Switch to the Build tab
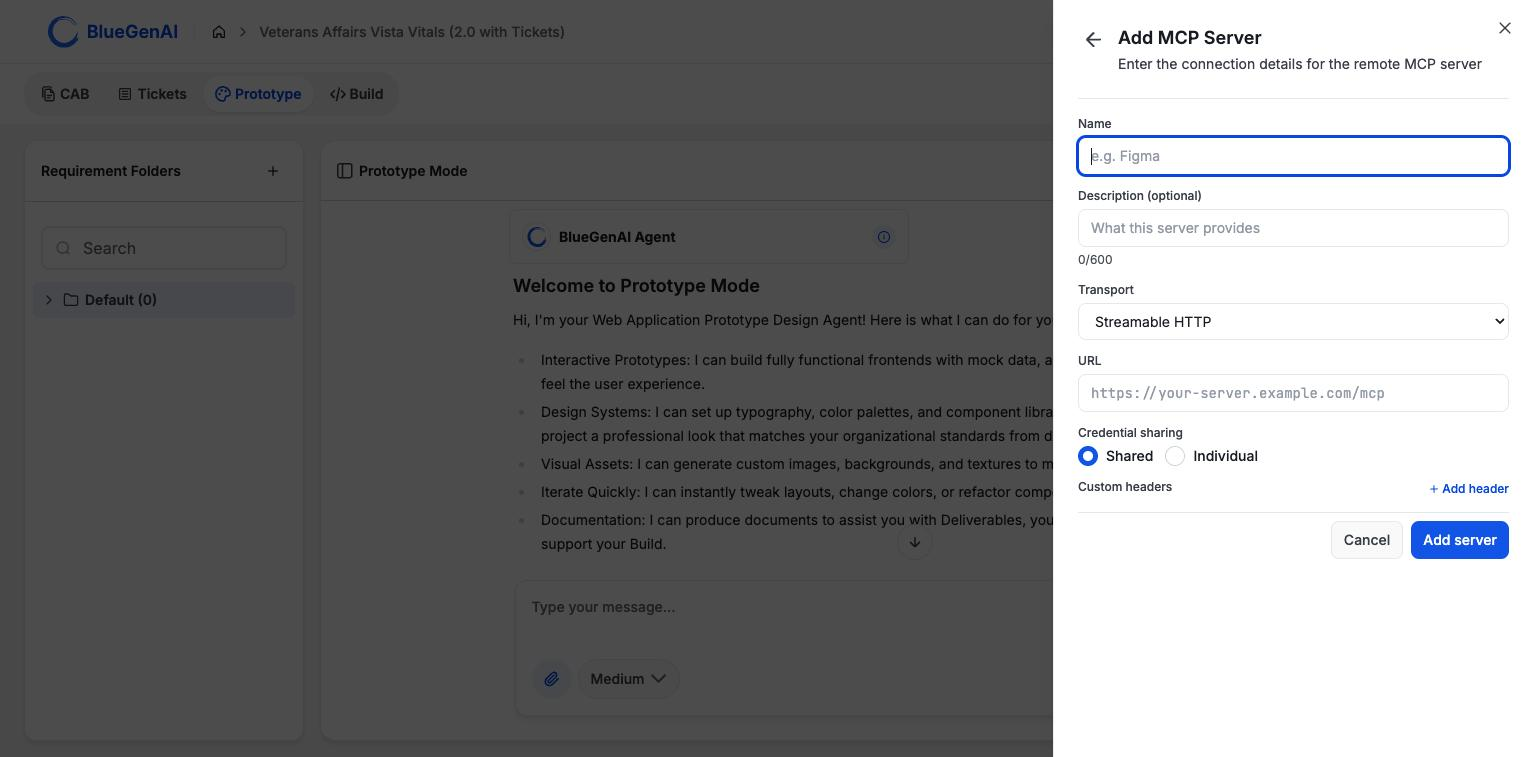The image size is (1533, 757). pyautogui.click(x=356, y=94)
